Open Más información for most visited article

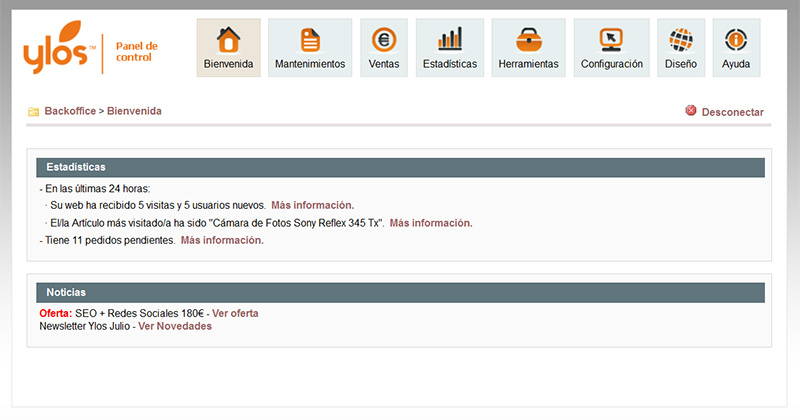pyautogui.click(x=430, y=223)
